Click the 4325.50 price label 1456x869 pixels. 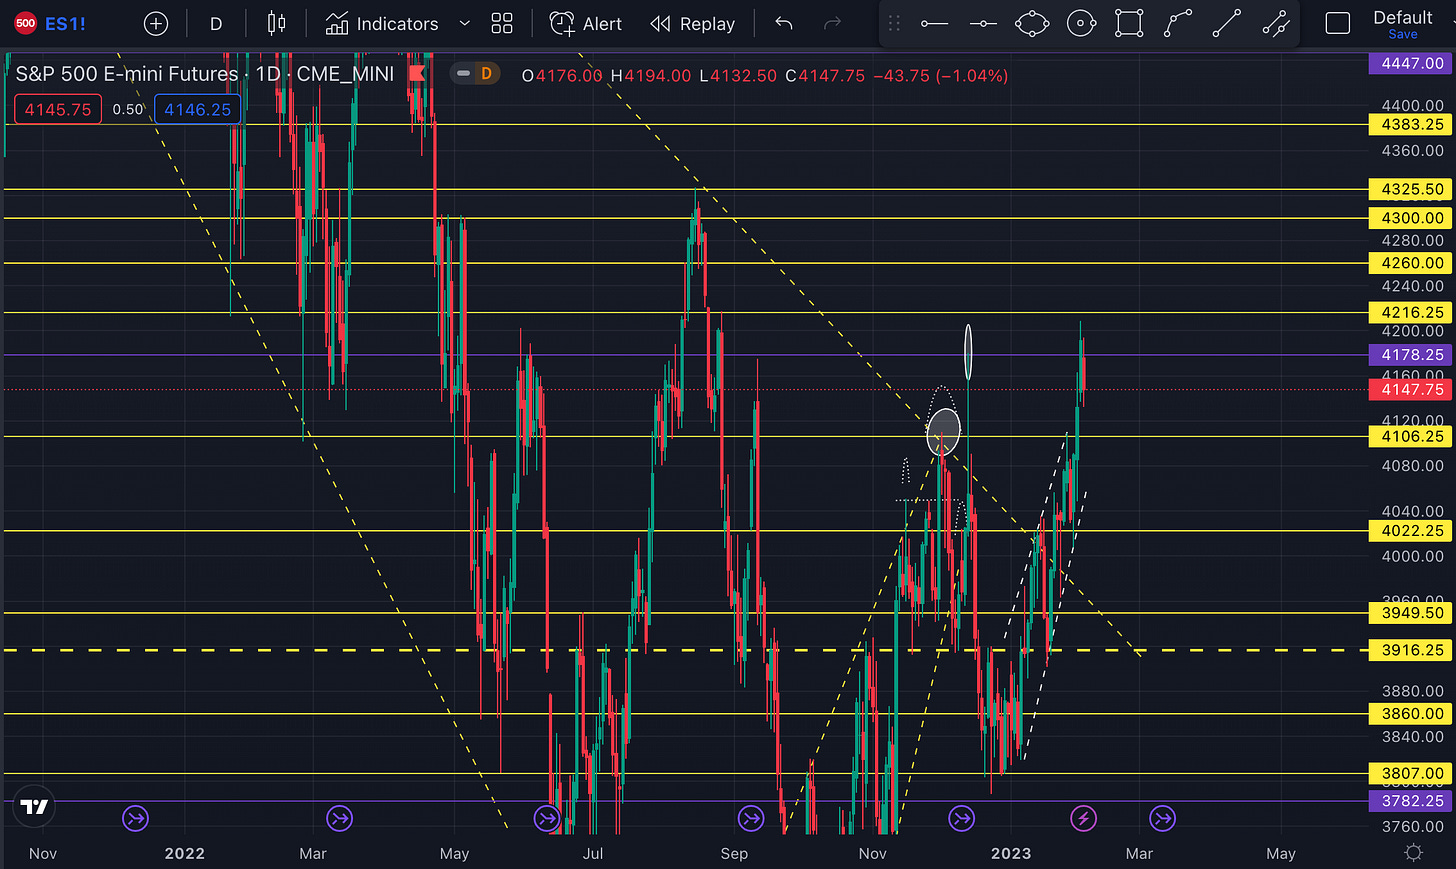click(x=1412, y=189)
